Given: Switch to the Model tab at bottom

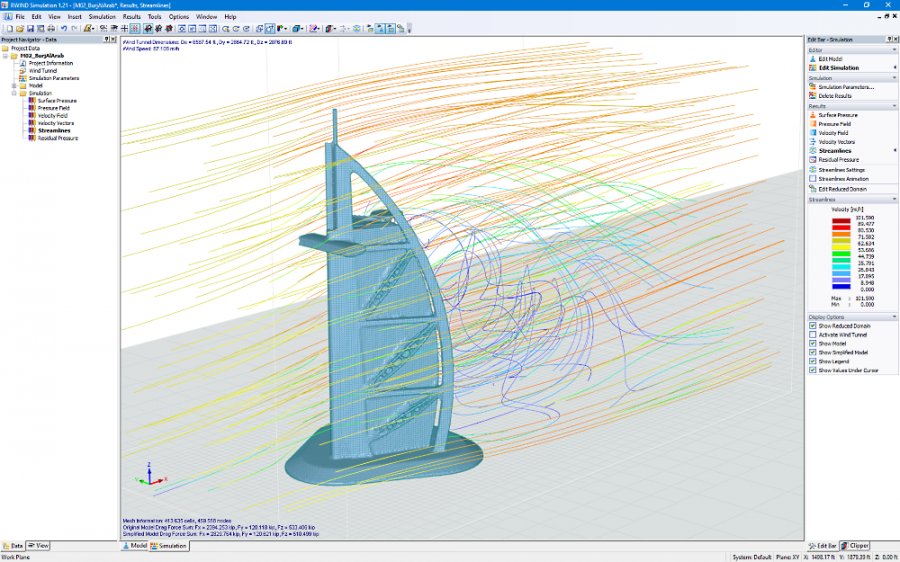Looking at the screenshot, I should pyautogui.click(x=135, y=546).
